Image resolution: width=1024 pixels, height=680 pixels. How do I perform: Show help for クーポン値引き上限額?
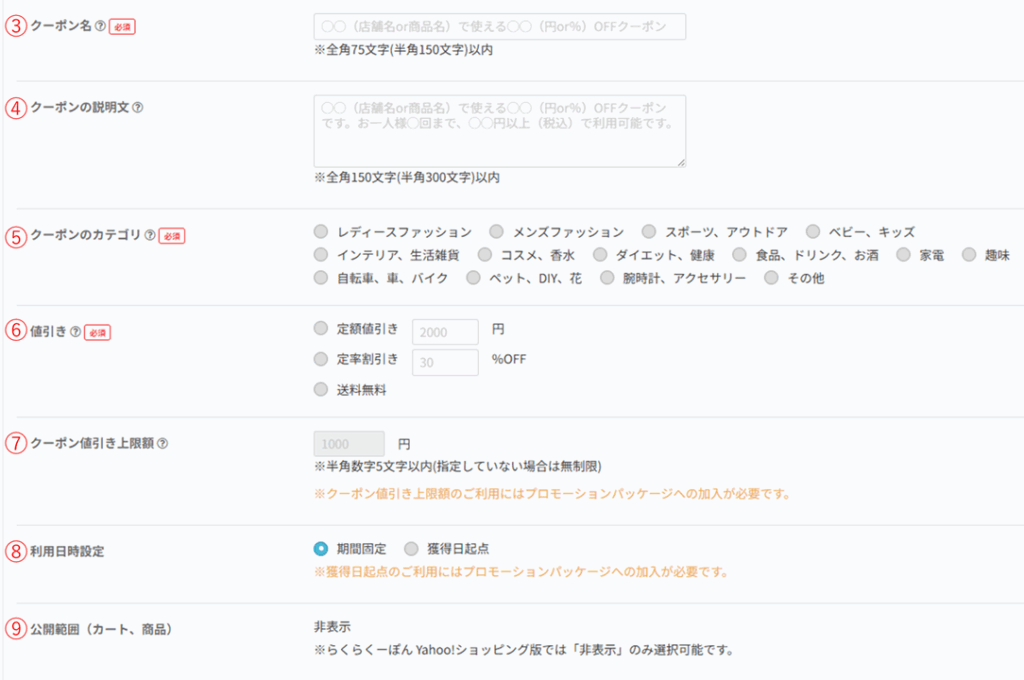pos(163,443)
